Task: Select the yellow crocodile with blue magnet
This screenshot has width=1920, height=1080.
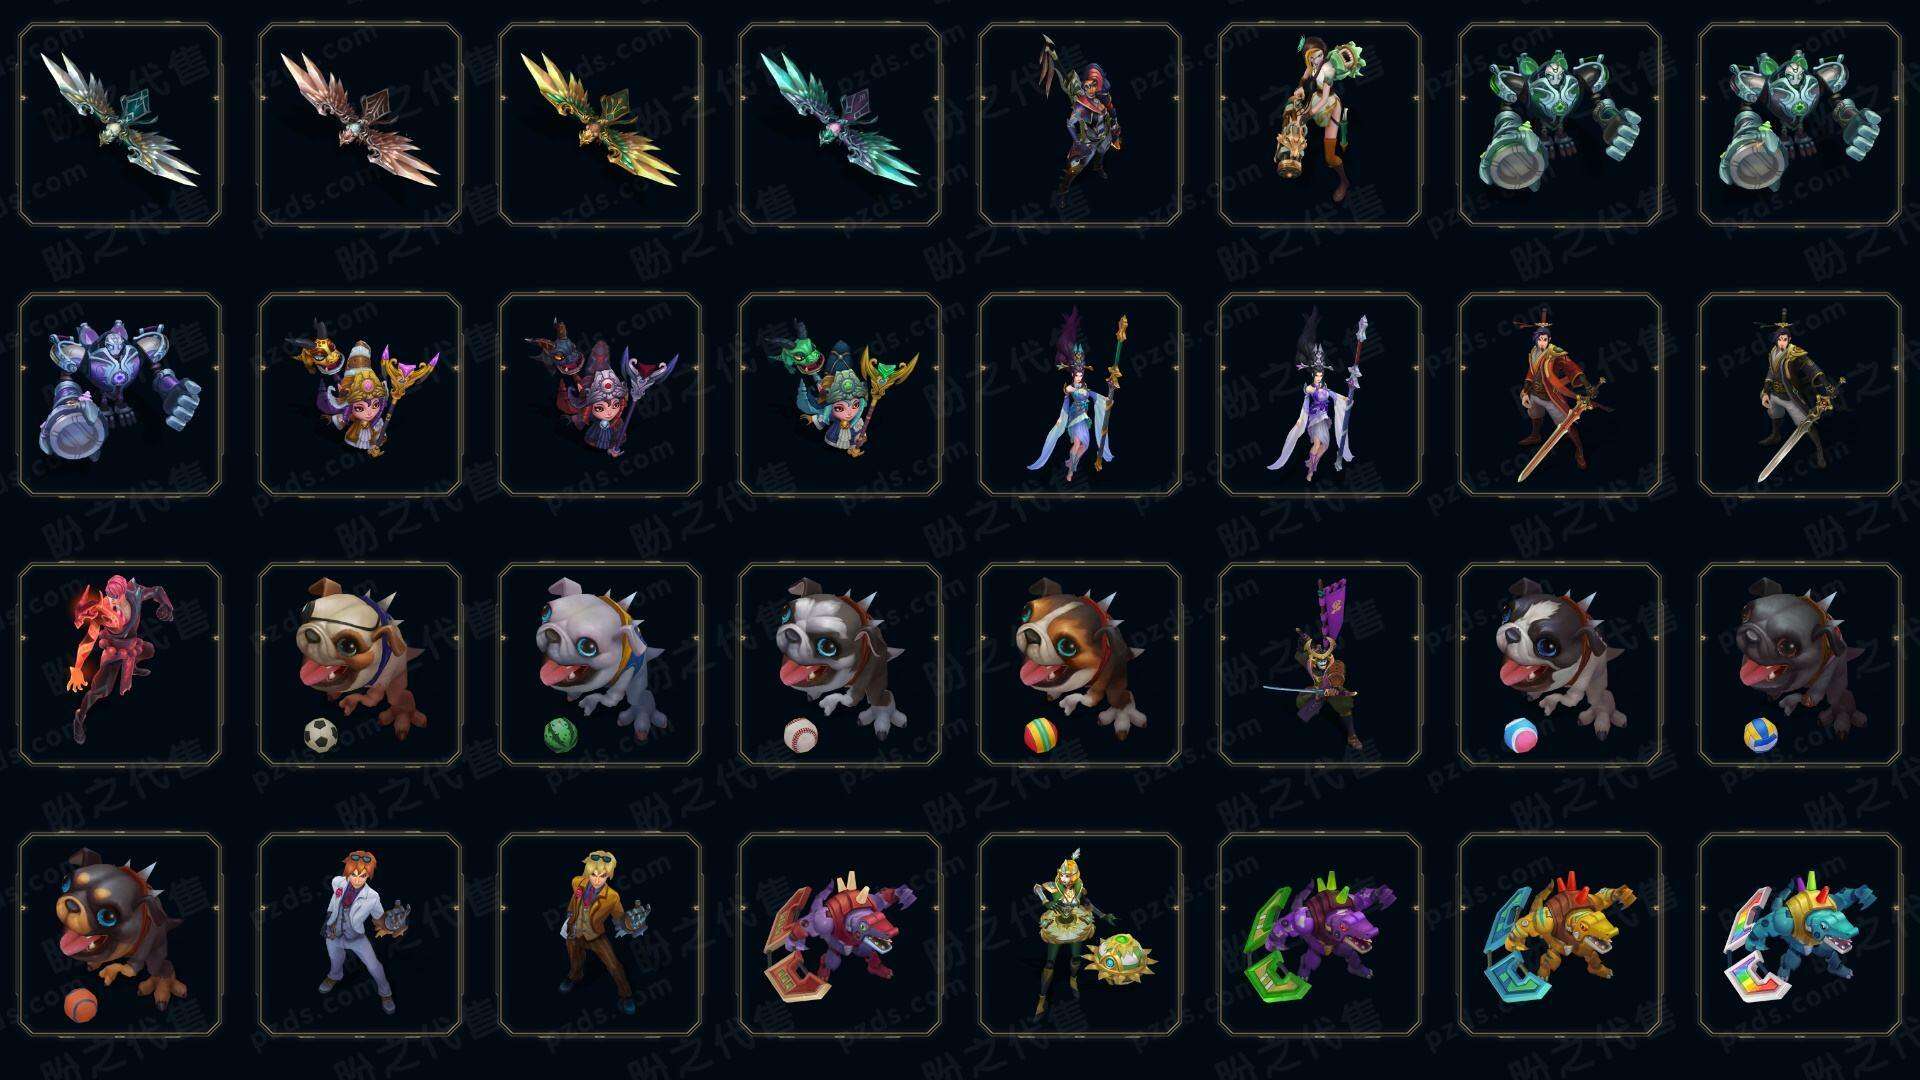Action: pos(1560,934)
